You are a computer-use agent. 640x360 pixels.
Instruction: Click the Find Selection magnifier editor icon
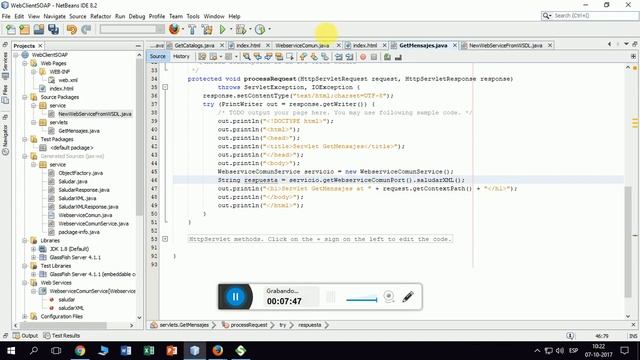[247, 57]
